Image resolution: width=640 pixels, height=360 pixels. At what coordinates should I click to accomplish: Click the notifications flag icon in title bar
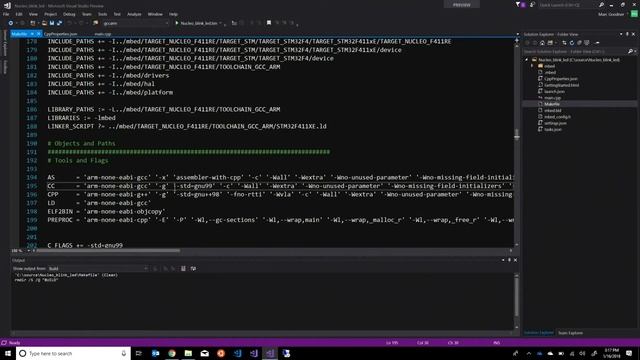tap(518, 5)
